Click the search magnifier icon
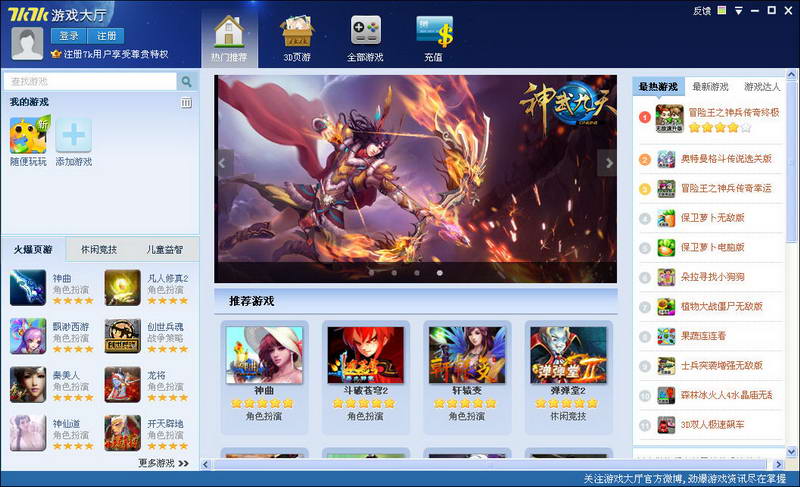Viewport: 800px width, 487px height. tap(186, 81)
